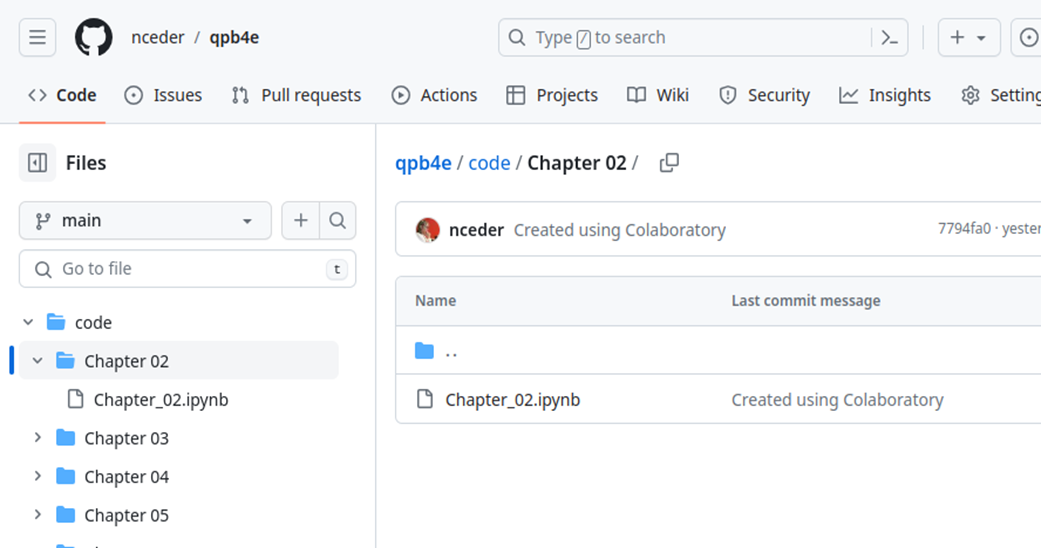Open the command palette icon

pyautogui.click(x=889, y=38)
